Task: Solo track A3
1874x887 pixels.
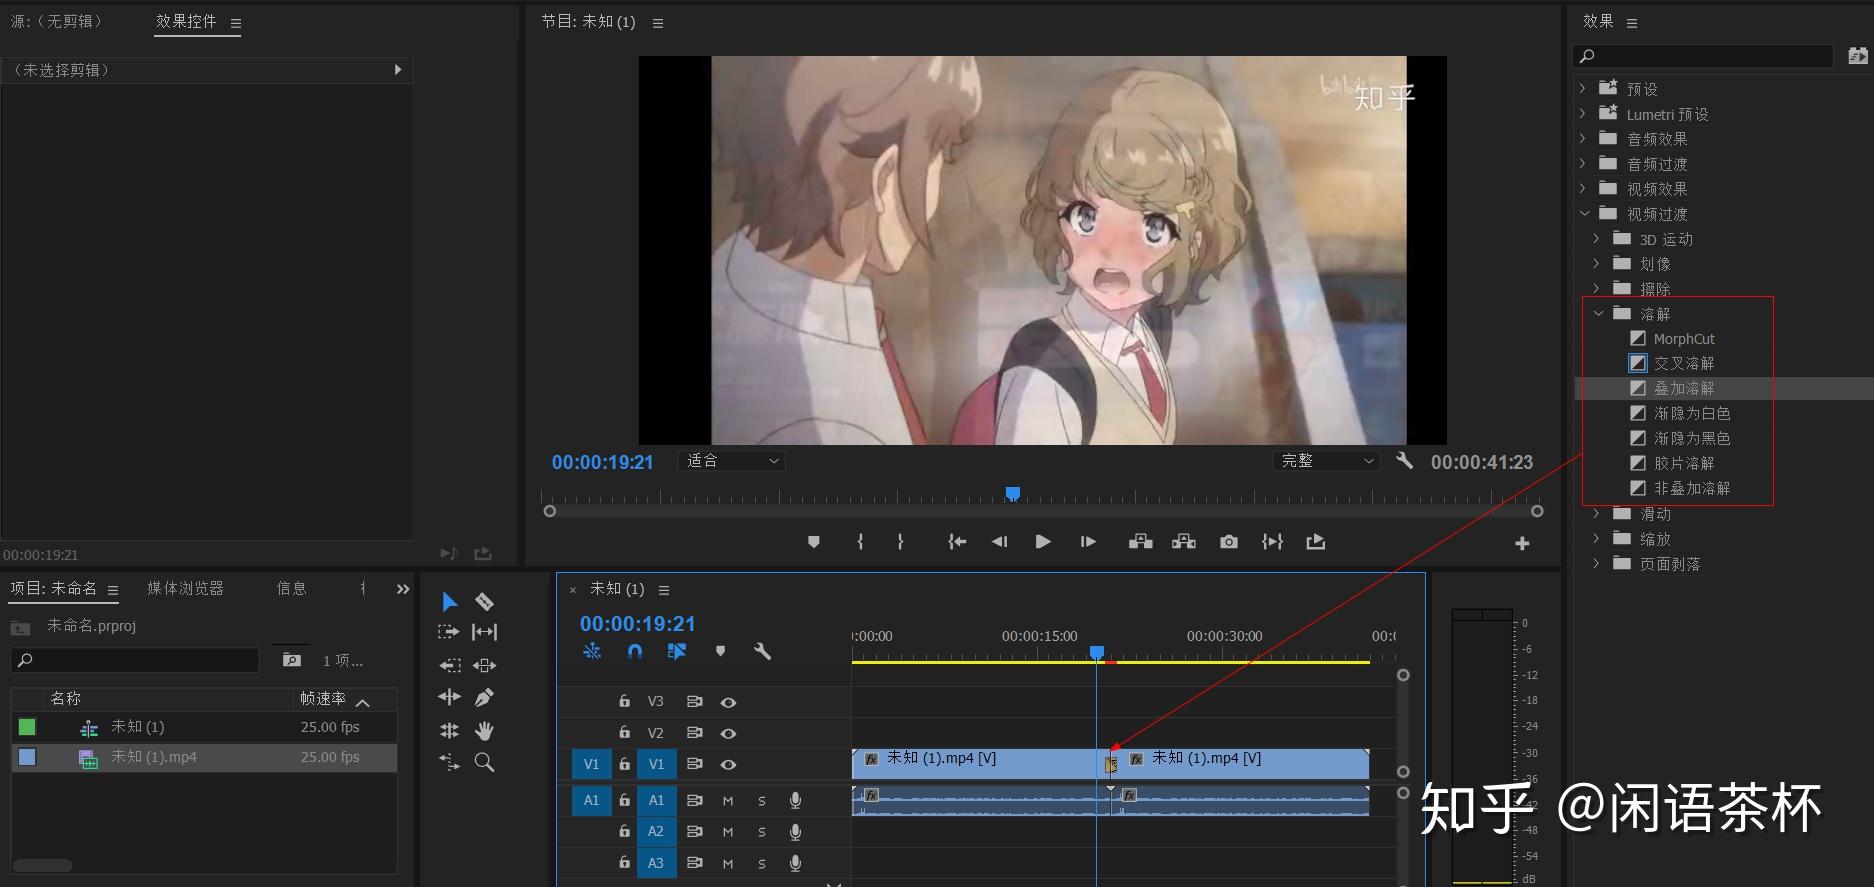Action: point(762,864)
